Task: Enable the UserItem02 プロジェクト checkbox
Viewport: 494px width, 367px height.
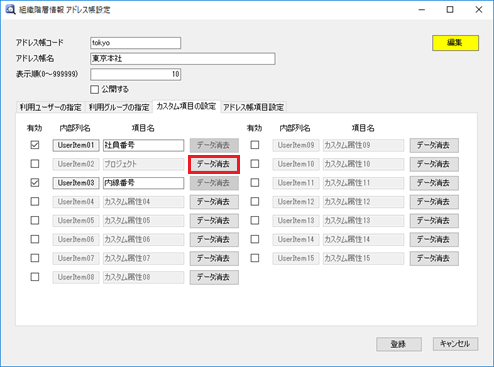Action: 35,164
